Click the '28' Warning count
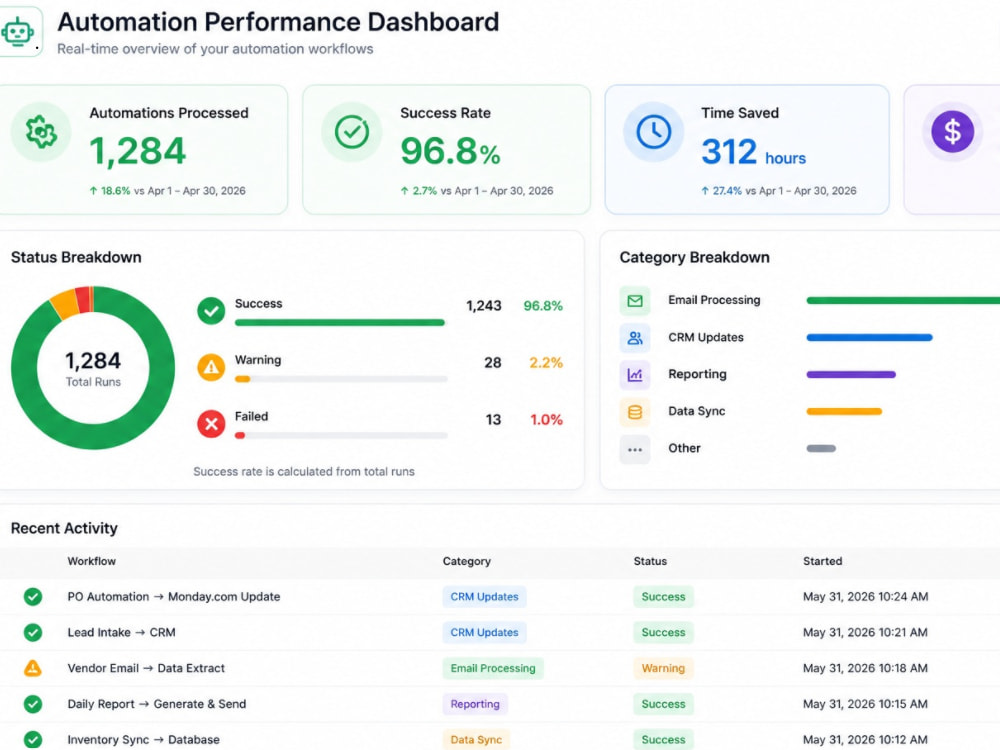This screenshot has width=1000, height=750. [492, 363]
